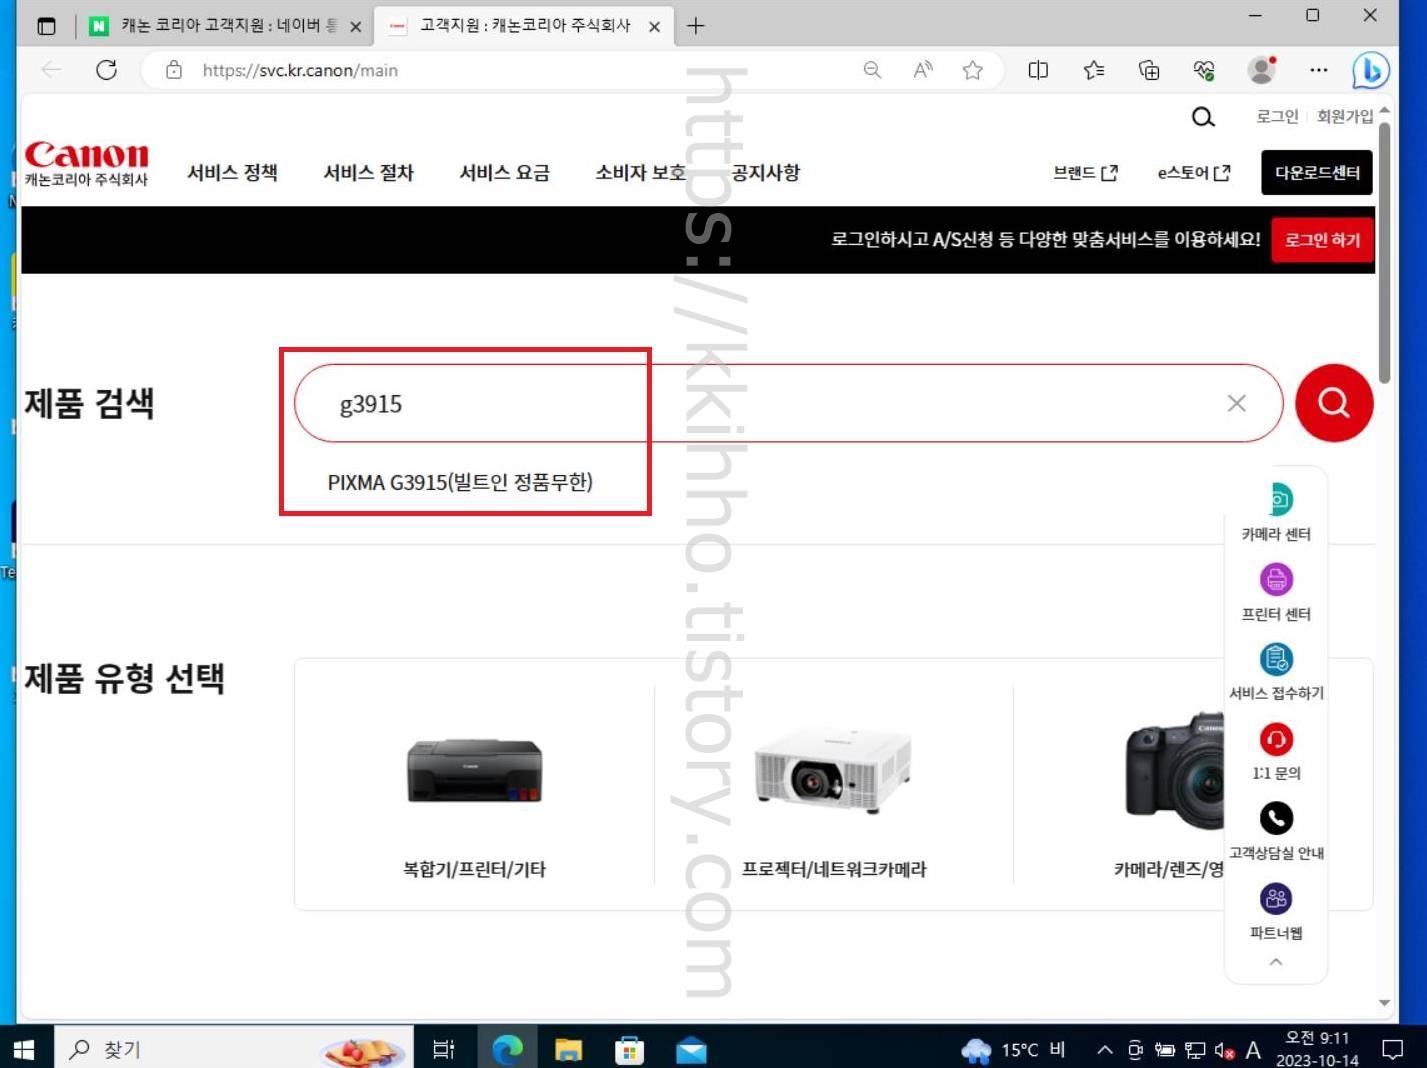1427x1068 pixels.
Task: Open the e스토어 external link
Action: (x=1194, y=173)
